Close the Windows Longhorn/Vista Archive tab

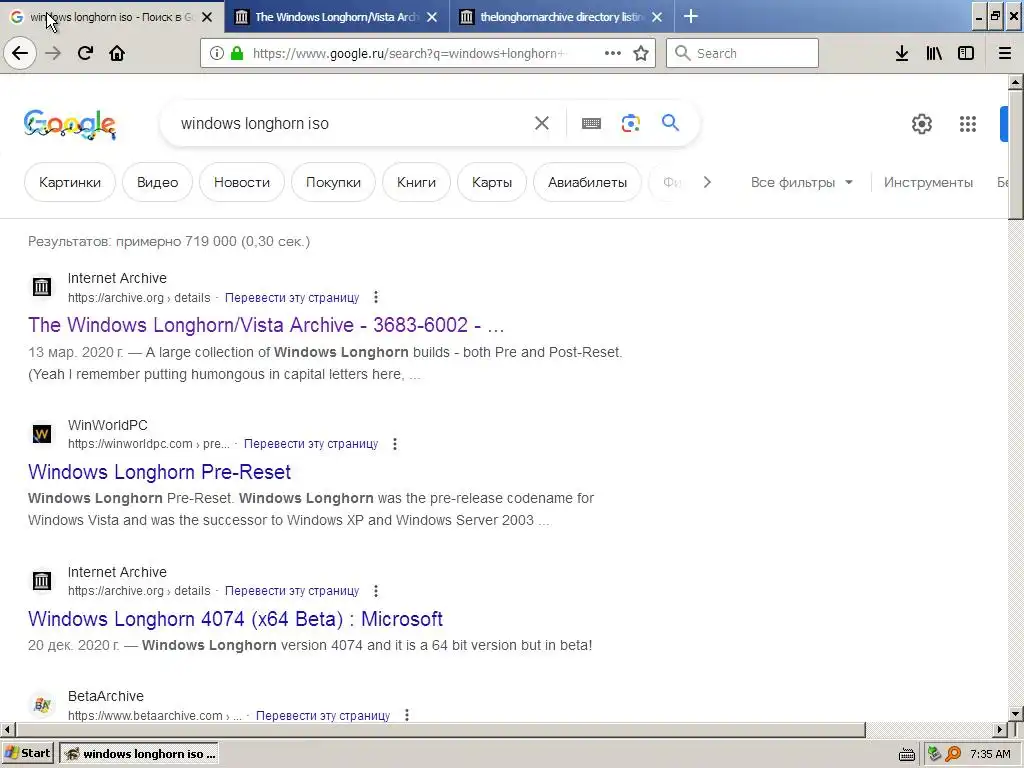click(x=432, y=17)
